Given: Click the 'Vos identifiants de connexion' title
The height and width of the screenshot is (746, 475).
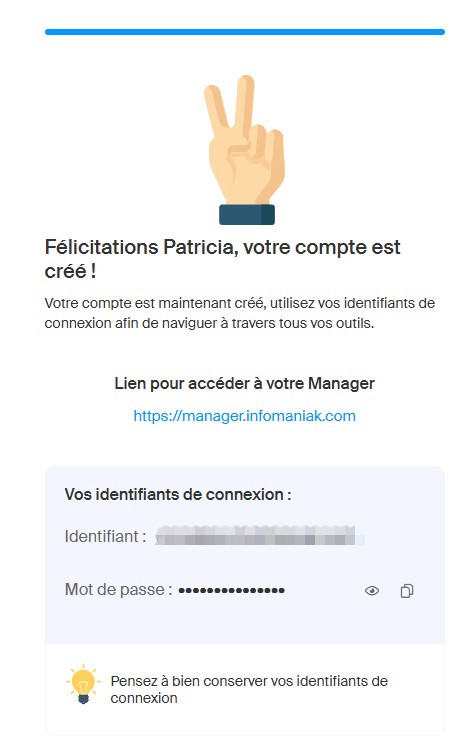Looking at the screenshot, I should (x=178, y=495).
